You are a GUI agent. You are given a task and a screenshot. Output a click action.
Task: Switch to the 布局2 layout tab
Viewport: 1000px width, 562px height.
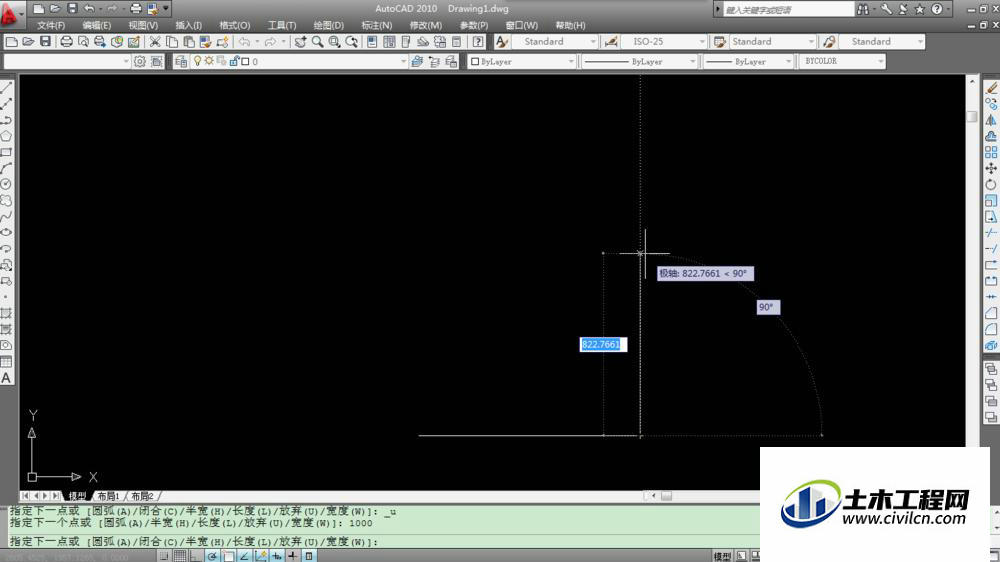click(142, 496)
